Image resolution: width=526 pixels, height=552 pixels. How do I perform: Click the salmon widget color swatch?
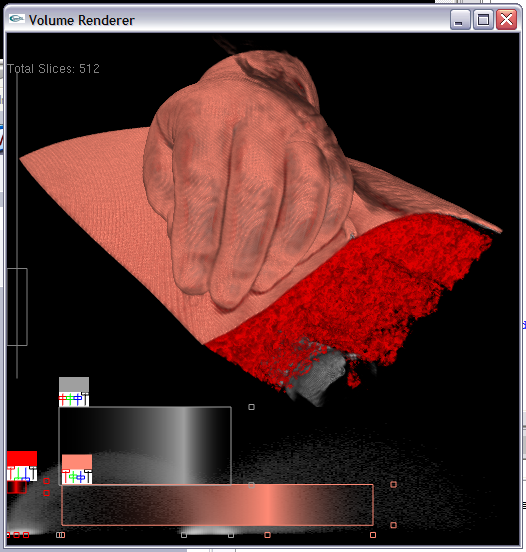pos(77,462)
